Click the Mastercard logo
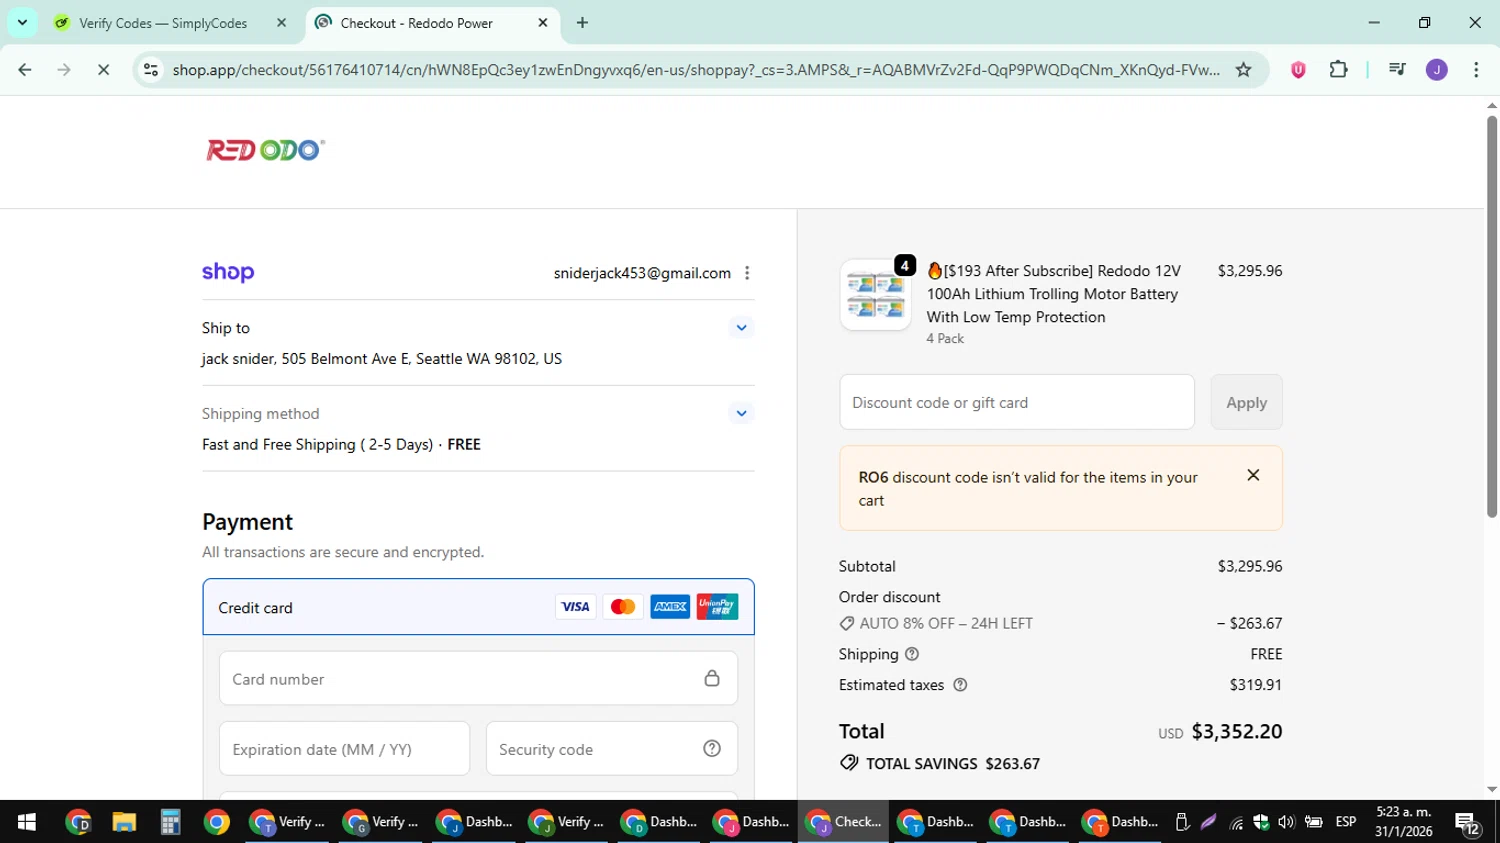1500x843 pixels. 623,607
